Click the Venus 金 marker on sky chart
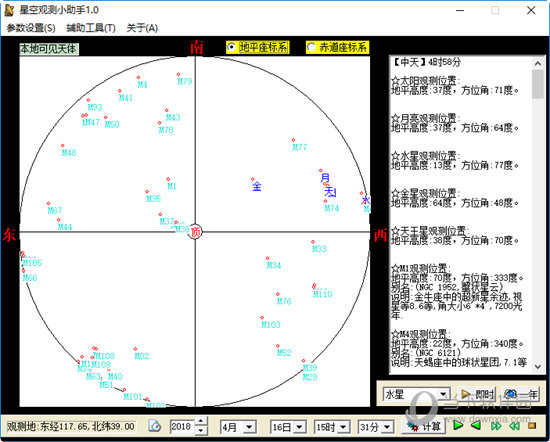Viewport: 550px width, 442px height. 256,186
